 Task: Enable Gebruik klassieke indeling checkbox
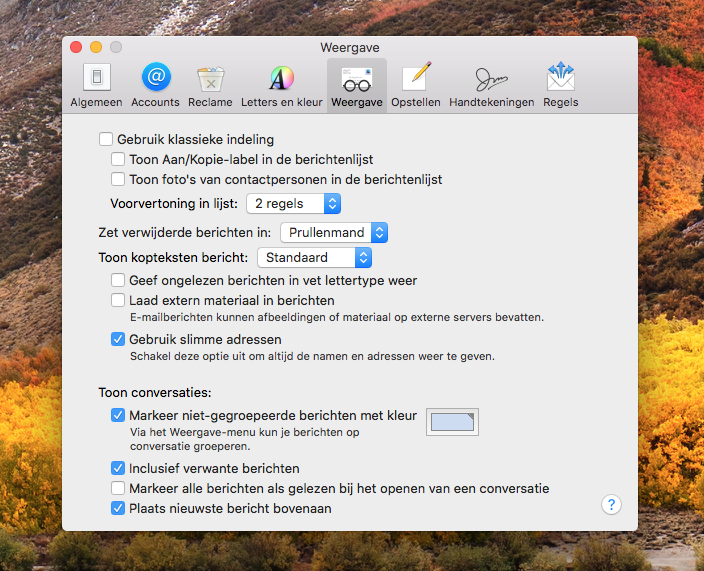point(106,139)
